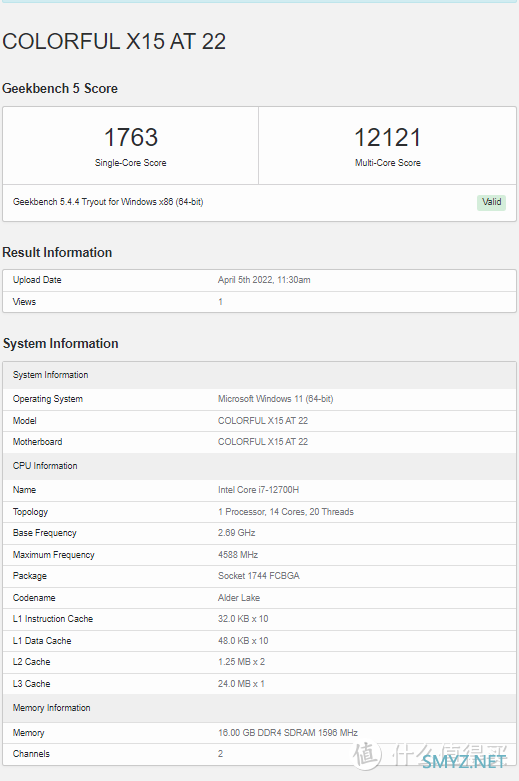Select the 2.69 GHz value
The height and width of the screenshot is (781, 519).
(237, 533)
